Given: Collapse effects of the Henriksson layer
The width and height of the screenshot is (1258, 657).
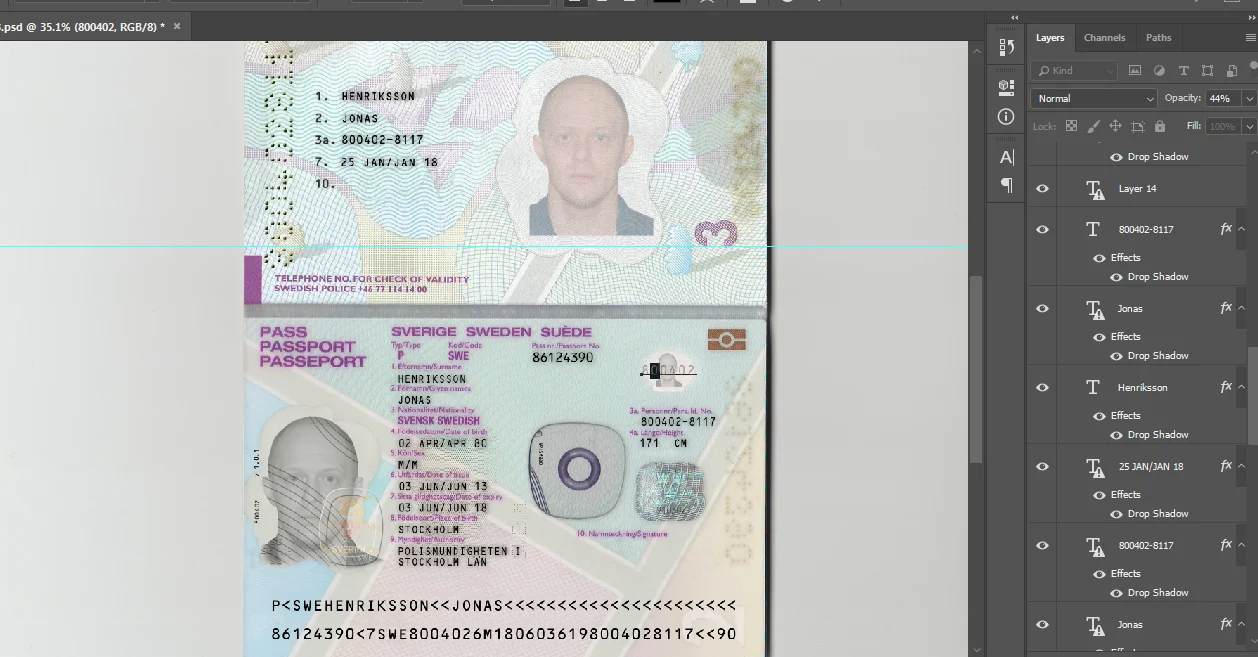Looking at the screenshot, I should pyautogui.click(x=1242, y=387).
